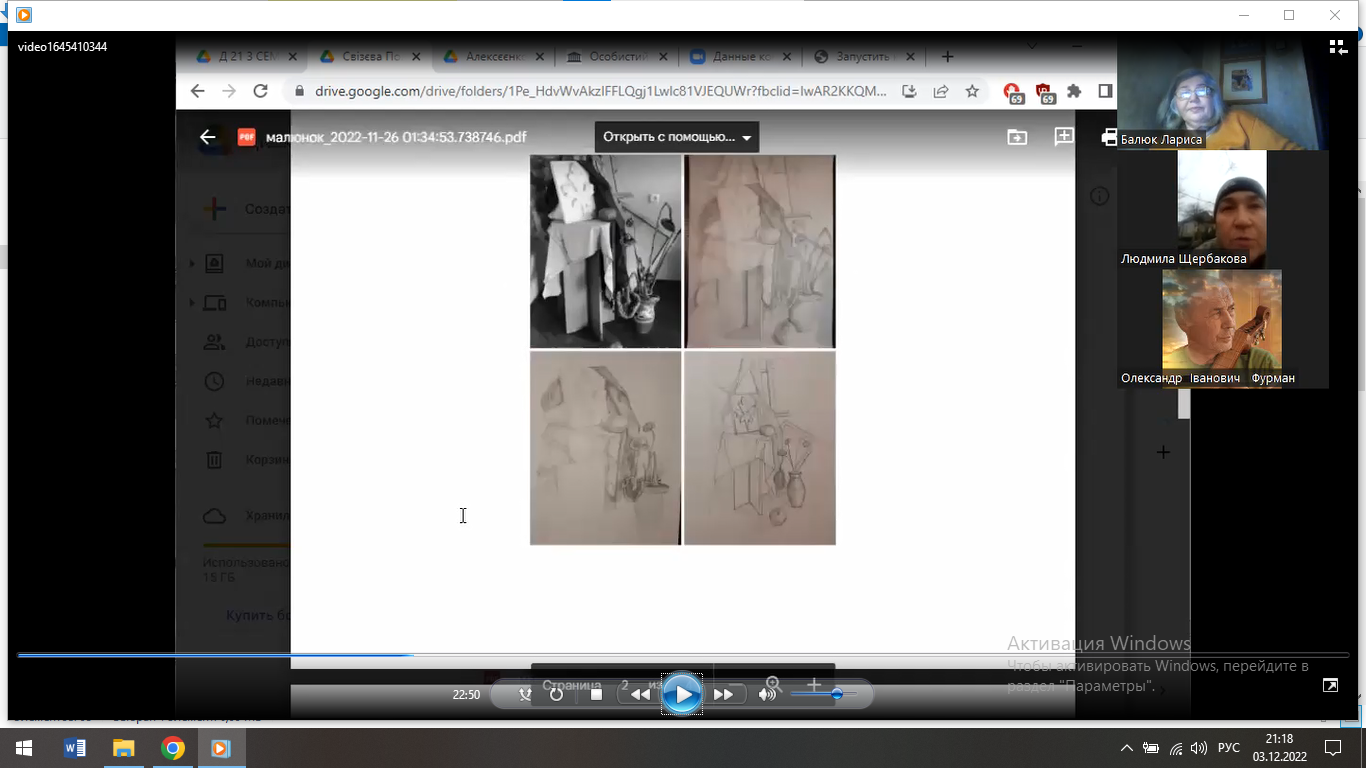The image size is (1366, 768).
Task: Enter full-screen view mode
Action: (1330, 685)
